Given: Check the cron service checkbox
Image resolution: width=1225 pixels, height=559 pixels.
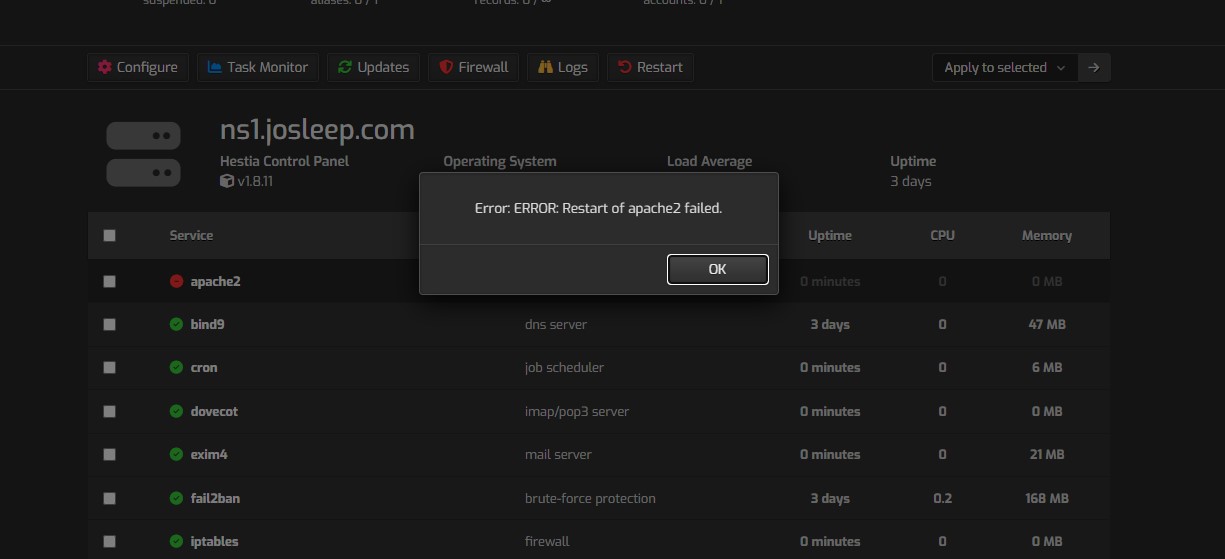Looking at the screenshot, I should click(x=109, y=368).
